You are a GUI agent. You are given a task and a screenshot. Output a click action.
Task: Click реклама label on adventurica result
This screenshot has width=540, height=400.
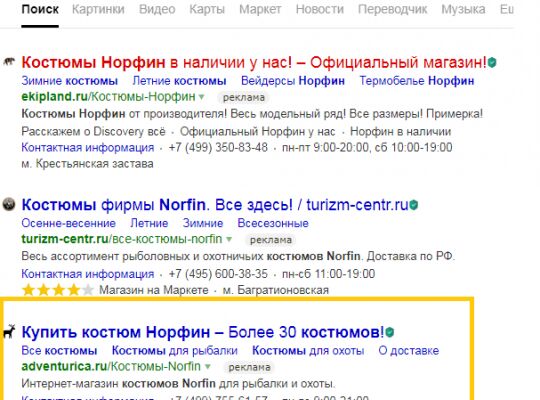(249, 367)
